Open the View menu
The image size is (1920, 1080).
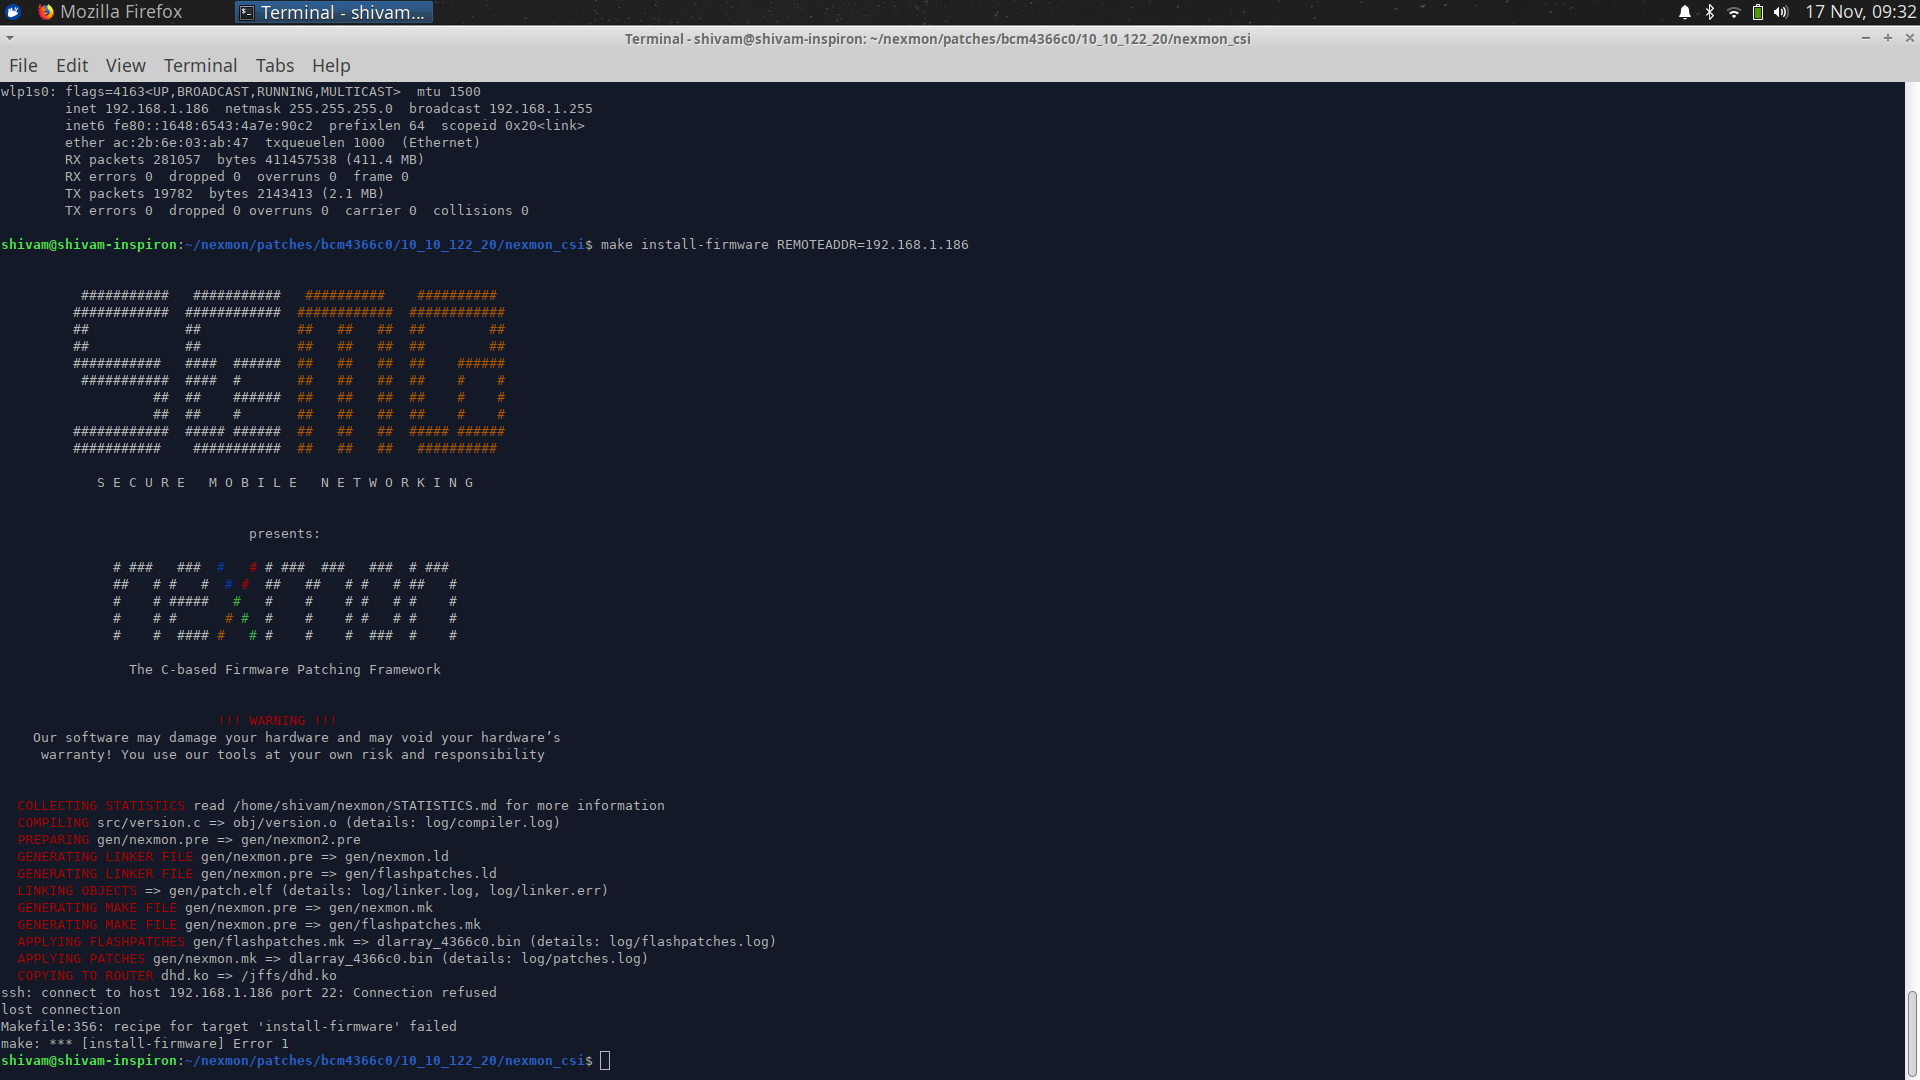(x=126, y=66)
